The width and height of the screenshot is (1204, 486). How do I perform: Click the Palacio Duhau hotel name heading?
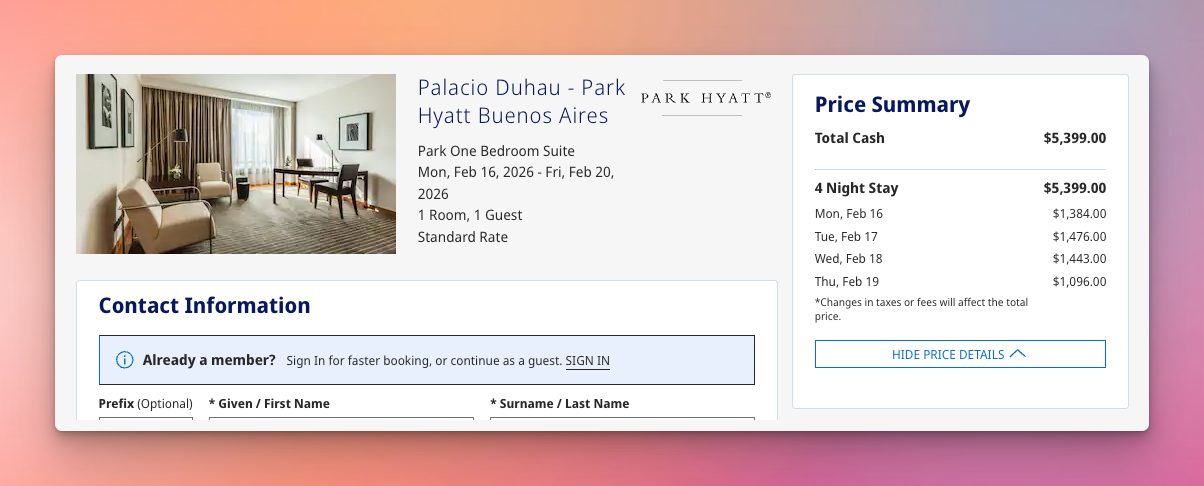pos(521,101)
